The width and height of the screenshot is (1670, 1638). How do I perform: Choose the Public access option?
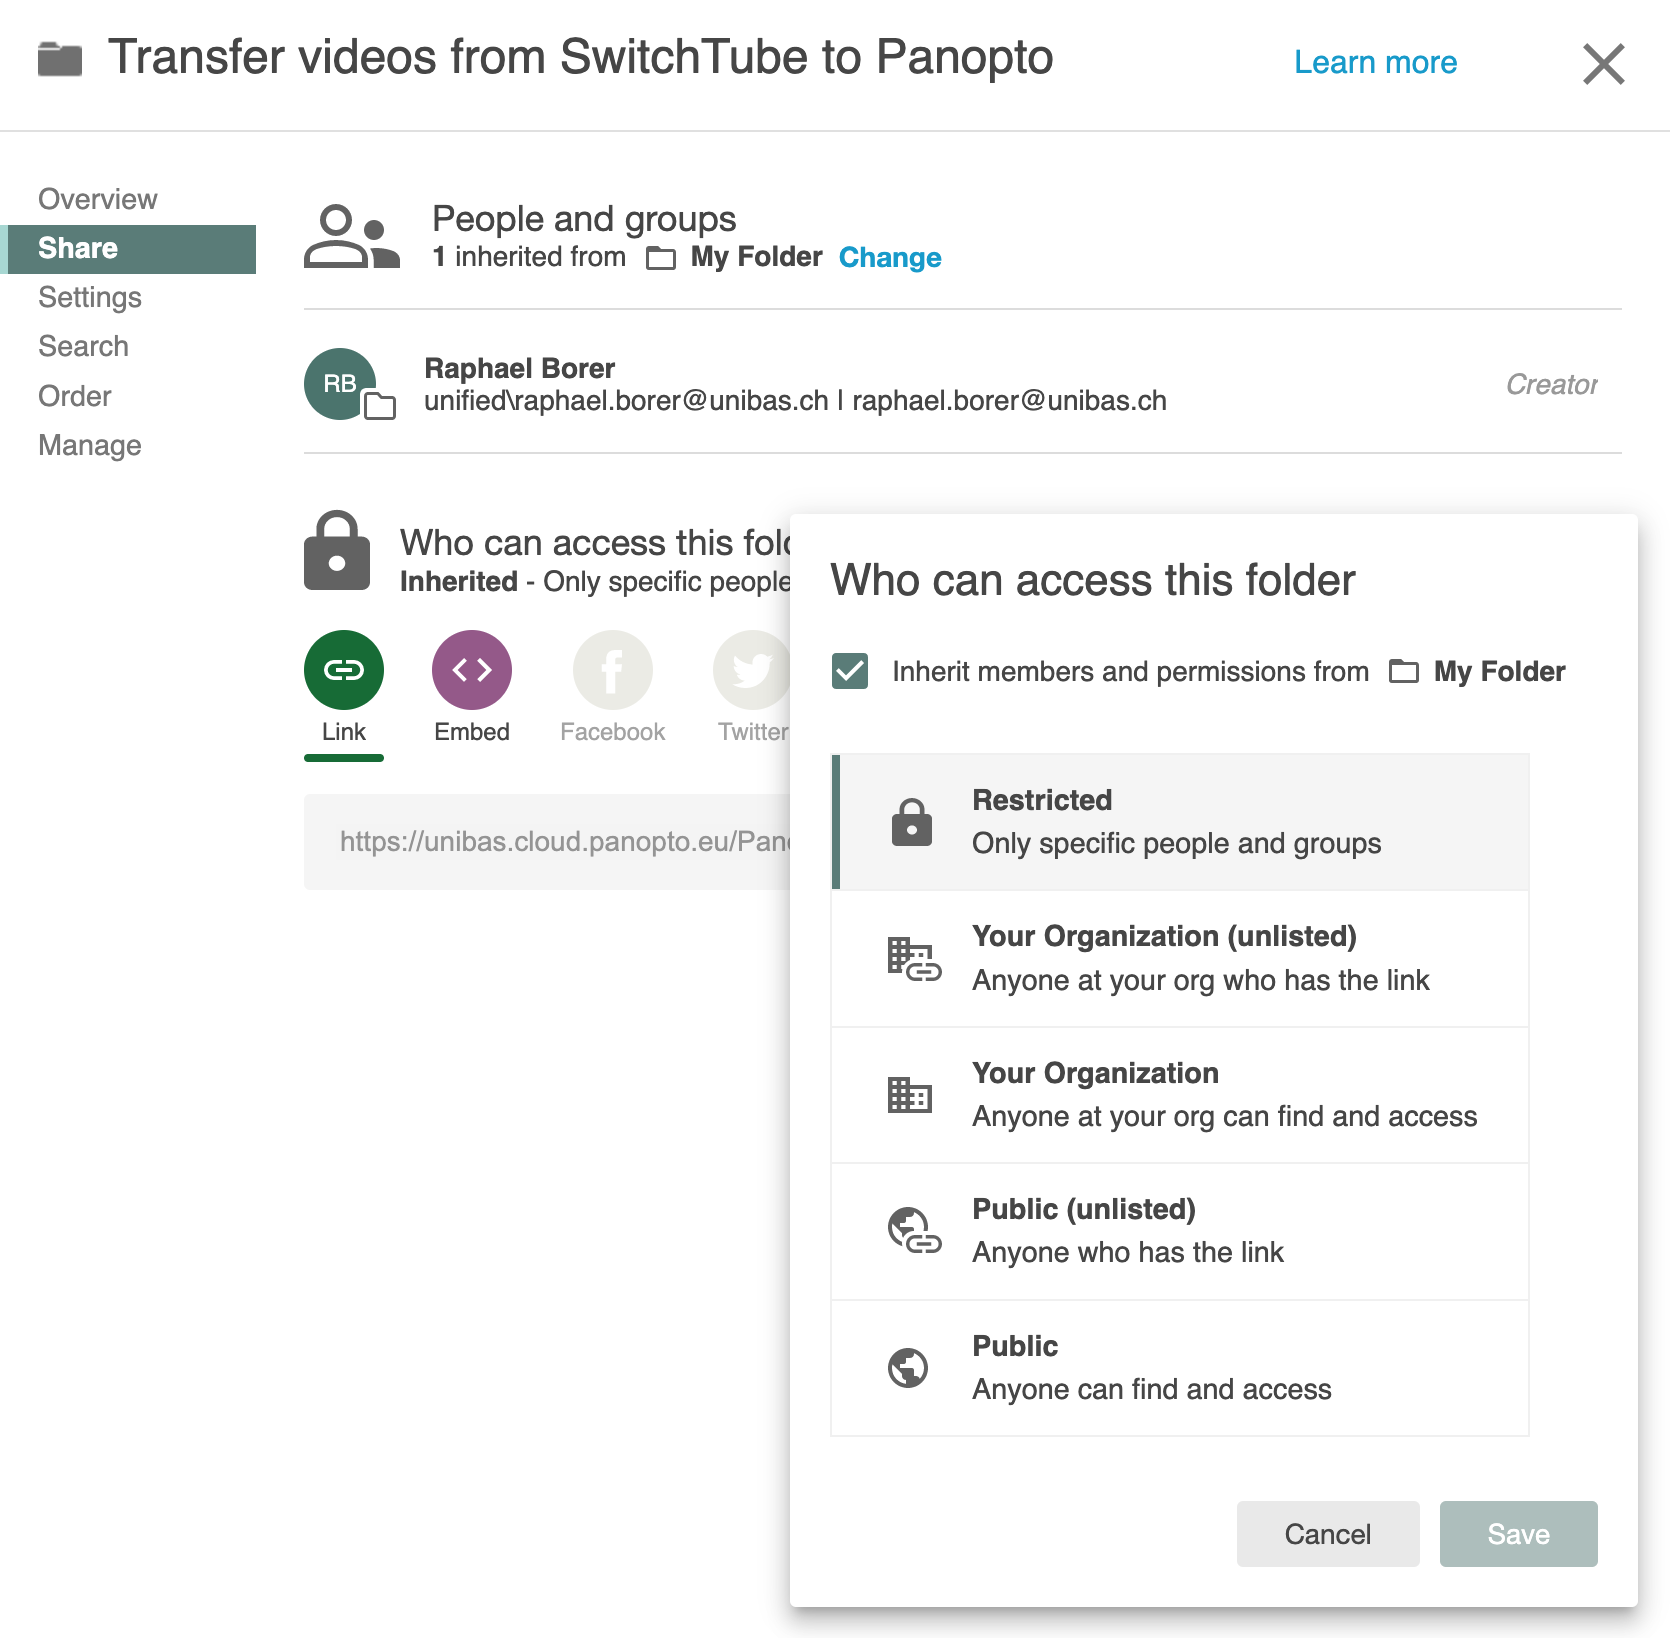[1180, 1368]
